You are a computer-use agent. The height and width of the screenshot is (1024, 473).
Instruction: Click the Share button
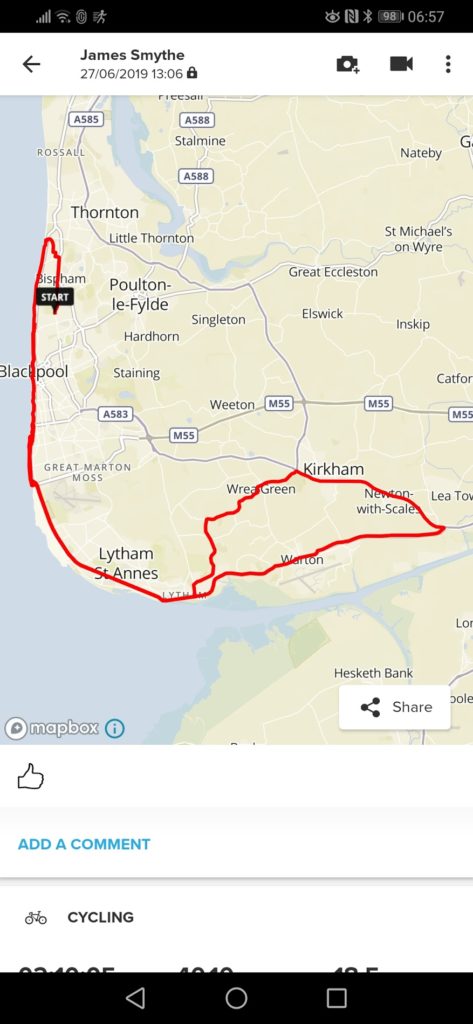click(x=395, y=707)
